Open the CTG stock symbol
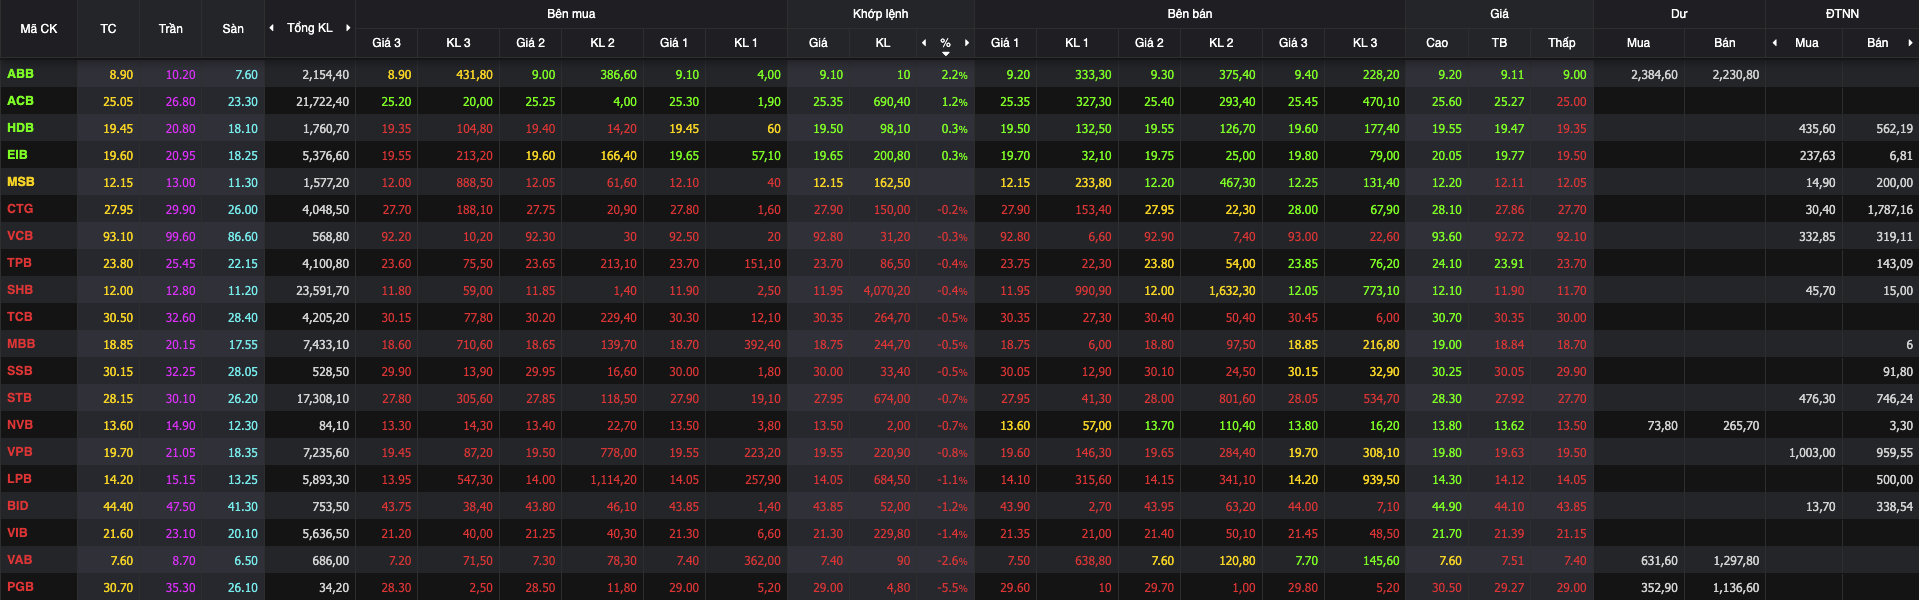The image size is (1919, 600). [x=20, y=209]
